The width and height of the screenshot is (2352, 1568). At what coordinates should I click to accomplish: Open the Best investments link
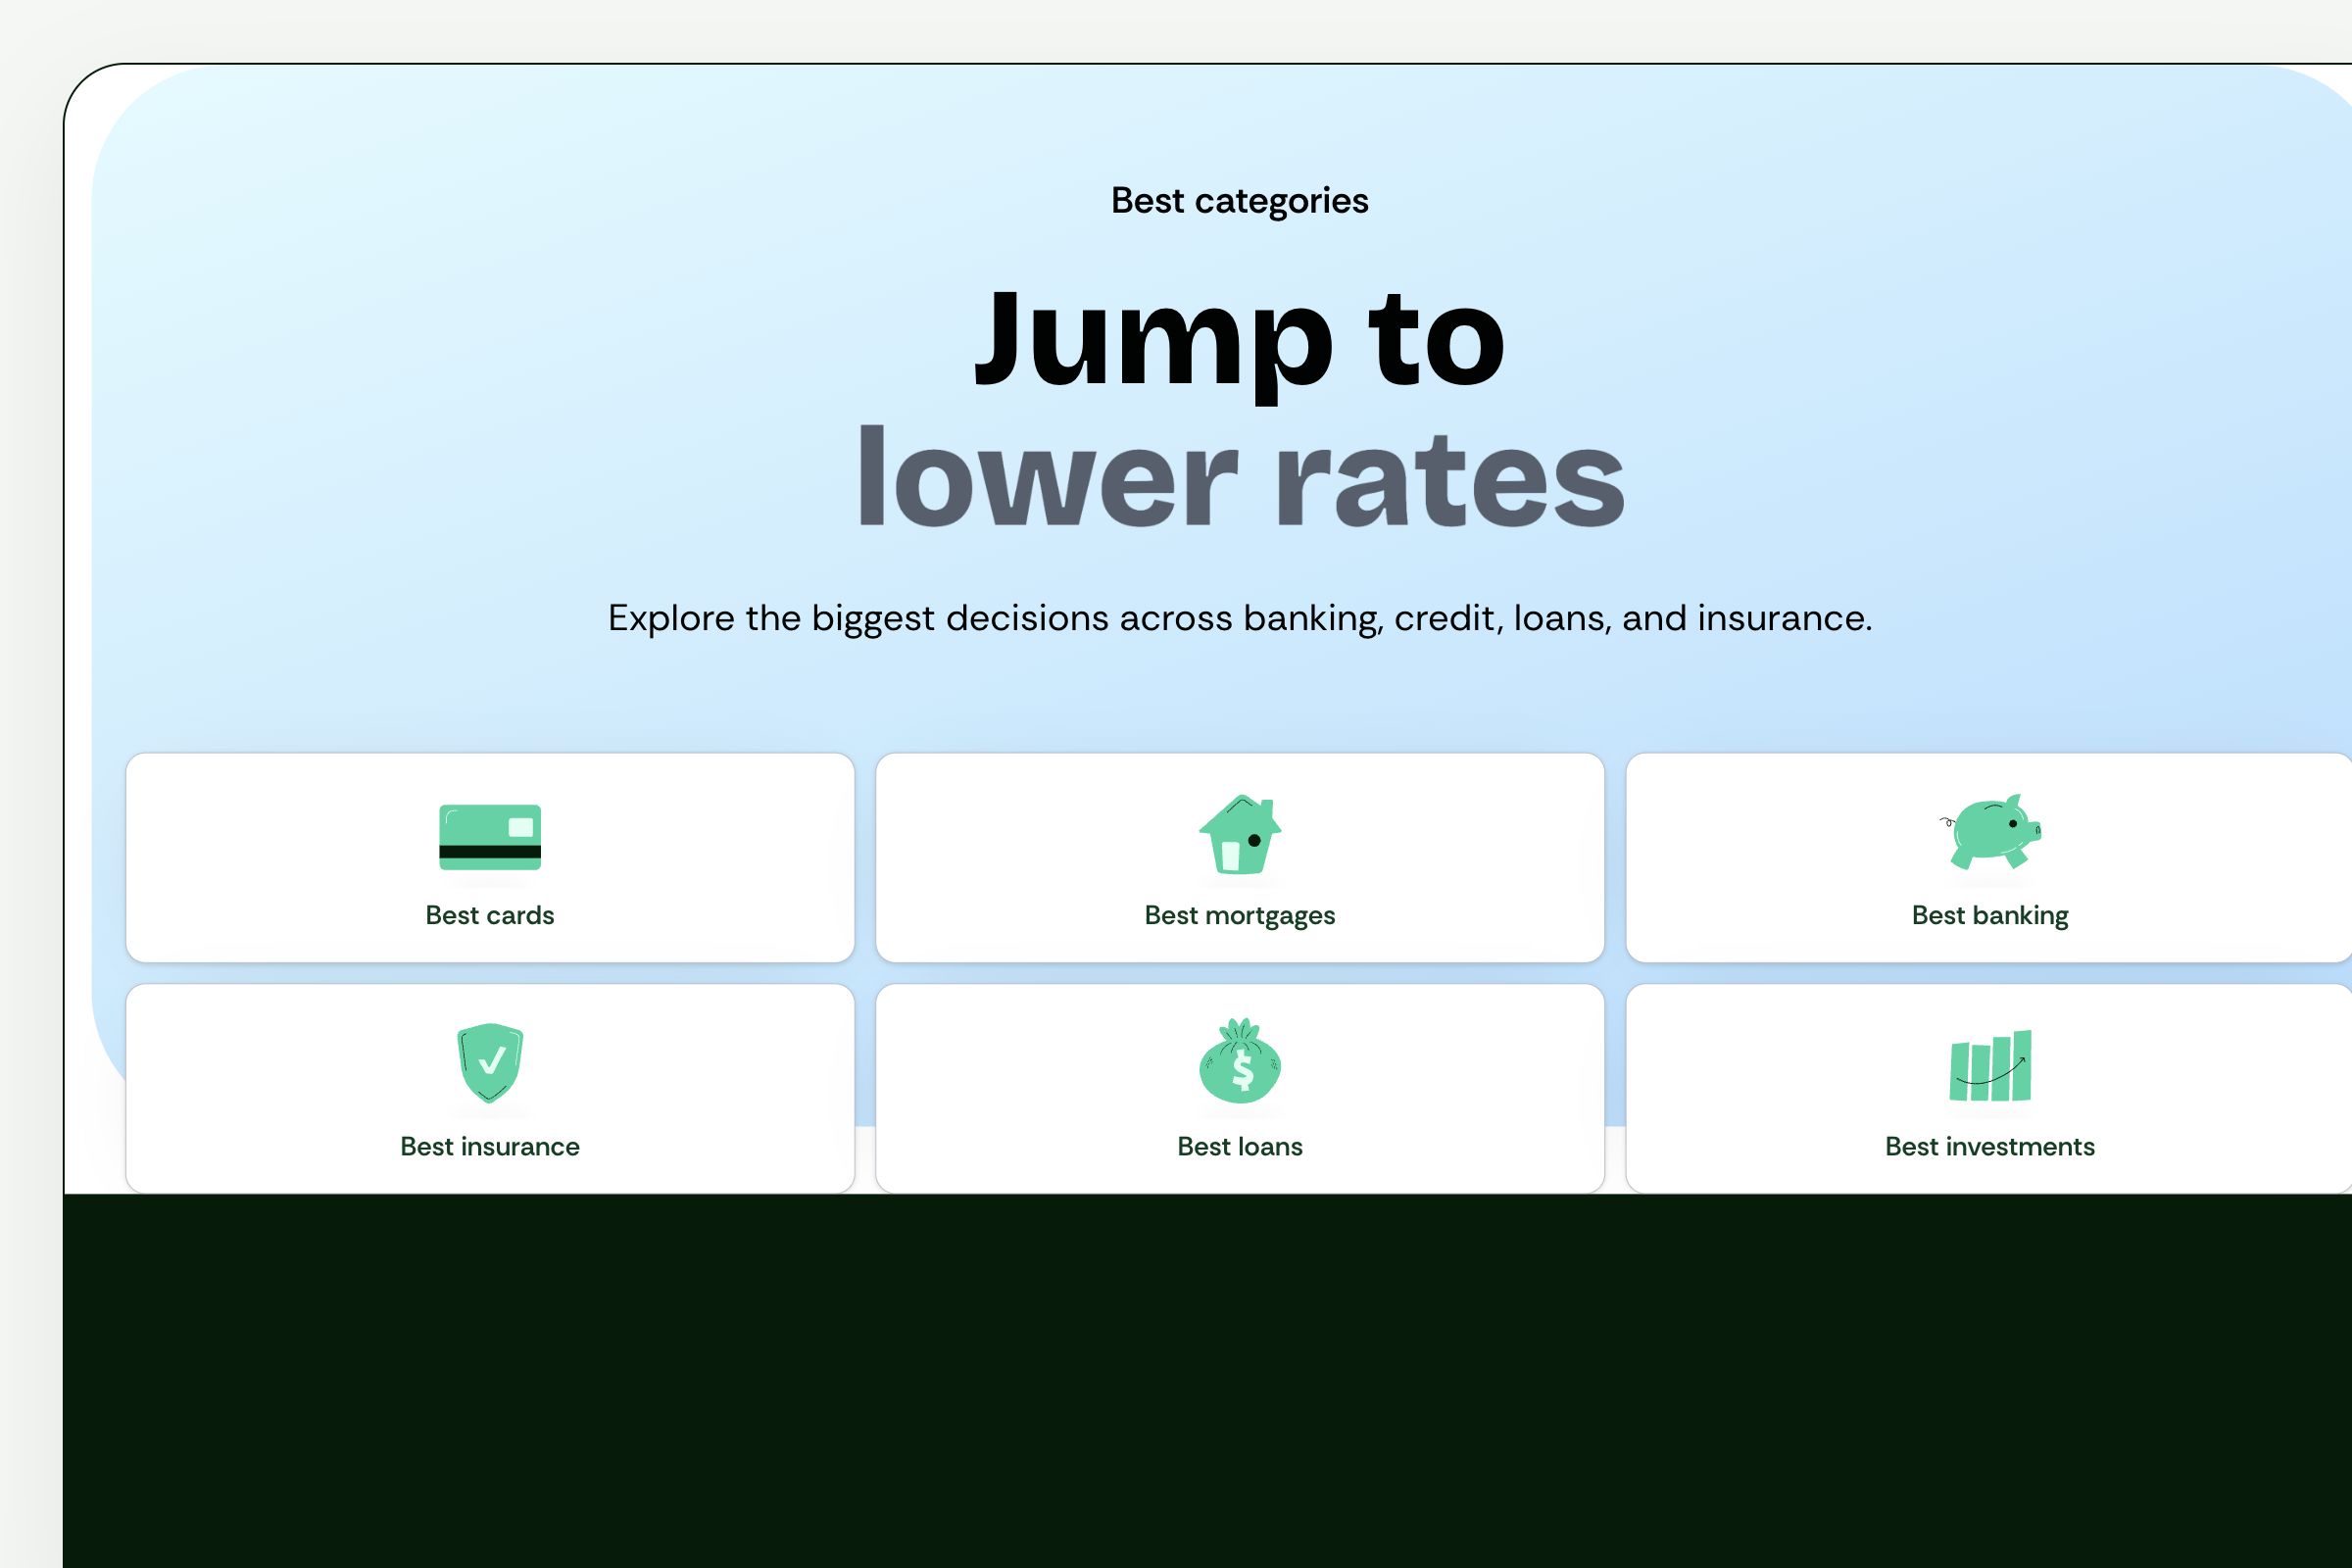coord(1990,1089)
